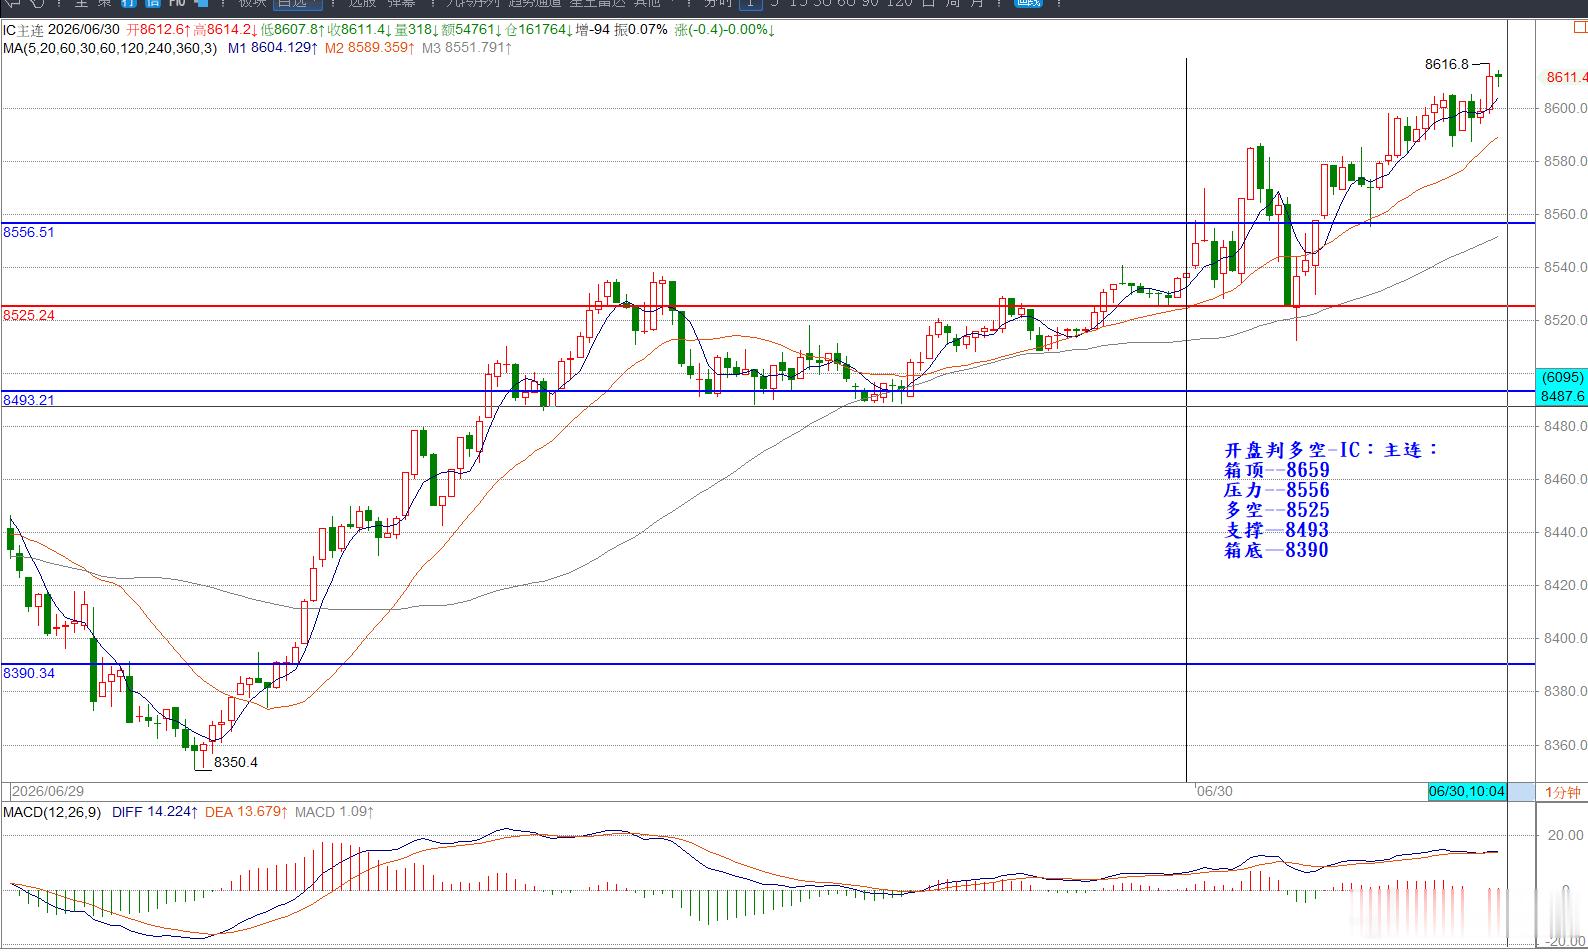Click the 8360.0 price axis label

coord(1565,745)
